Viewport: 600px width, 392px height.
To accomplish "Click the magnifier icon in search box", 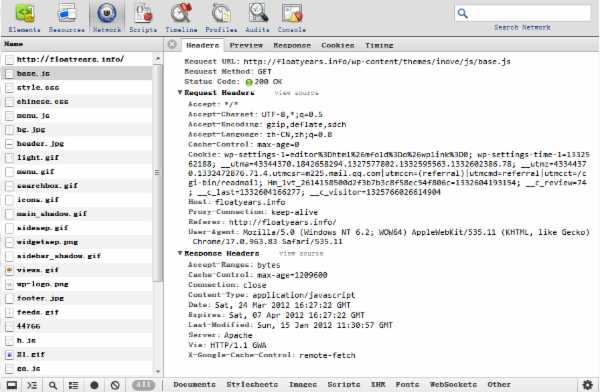I will click(x=463, y=13).
